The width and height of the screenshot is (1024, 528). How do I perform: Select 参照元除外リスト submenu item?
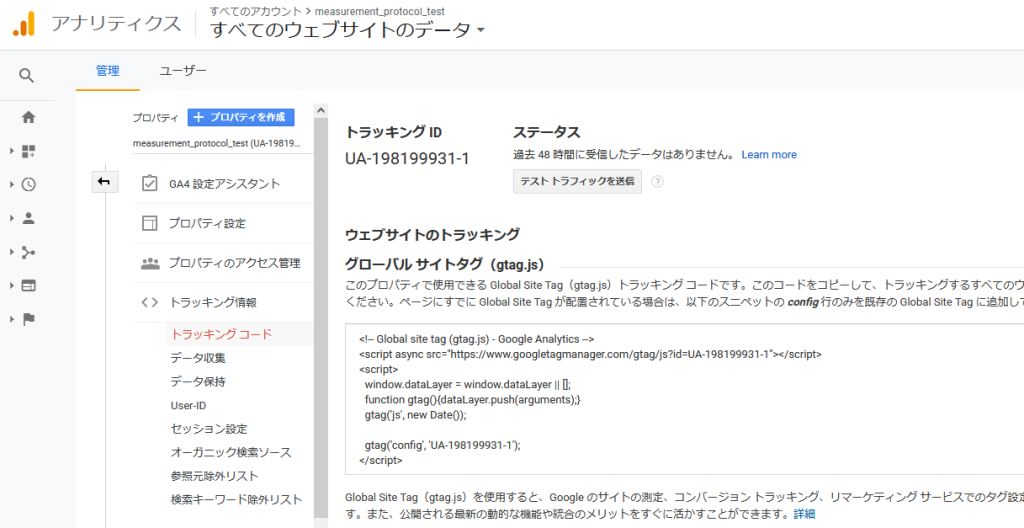214,476
